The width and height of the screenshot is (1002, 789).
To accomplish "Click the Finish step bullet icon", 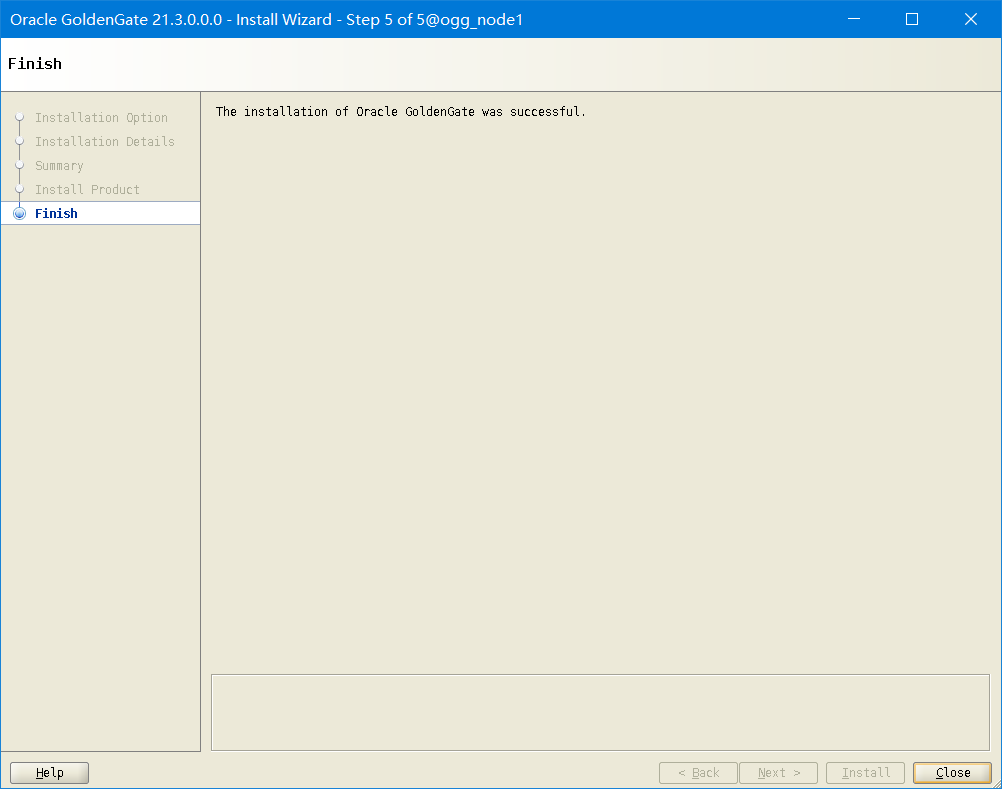I will point(20,213).
